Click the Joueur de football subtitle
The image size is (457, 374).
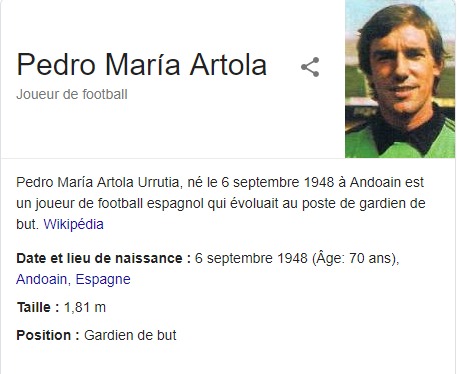click(x=72, y=94)
